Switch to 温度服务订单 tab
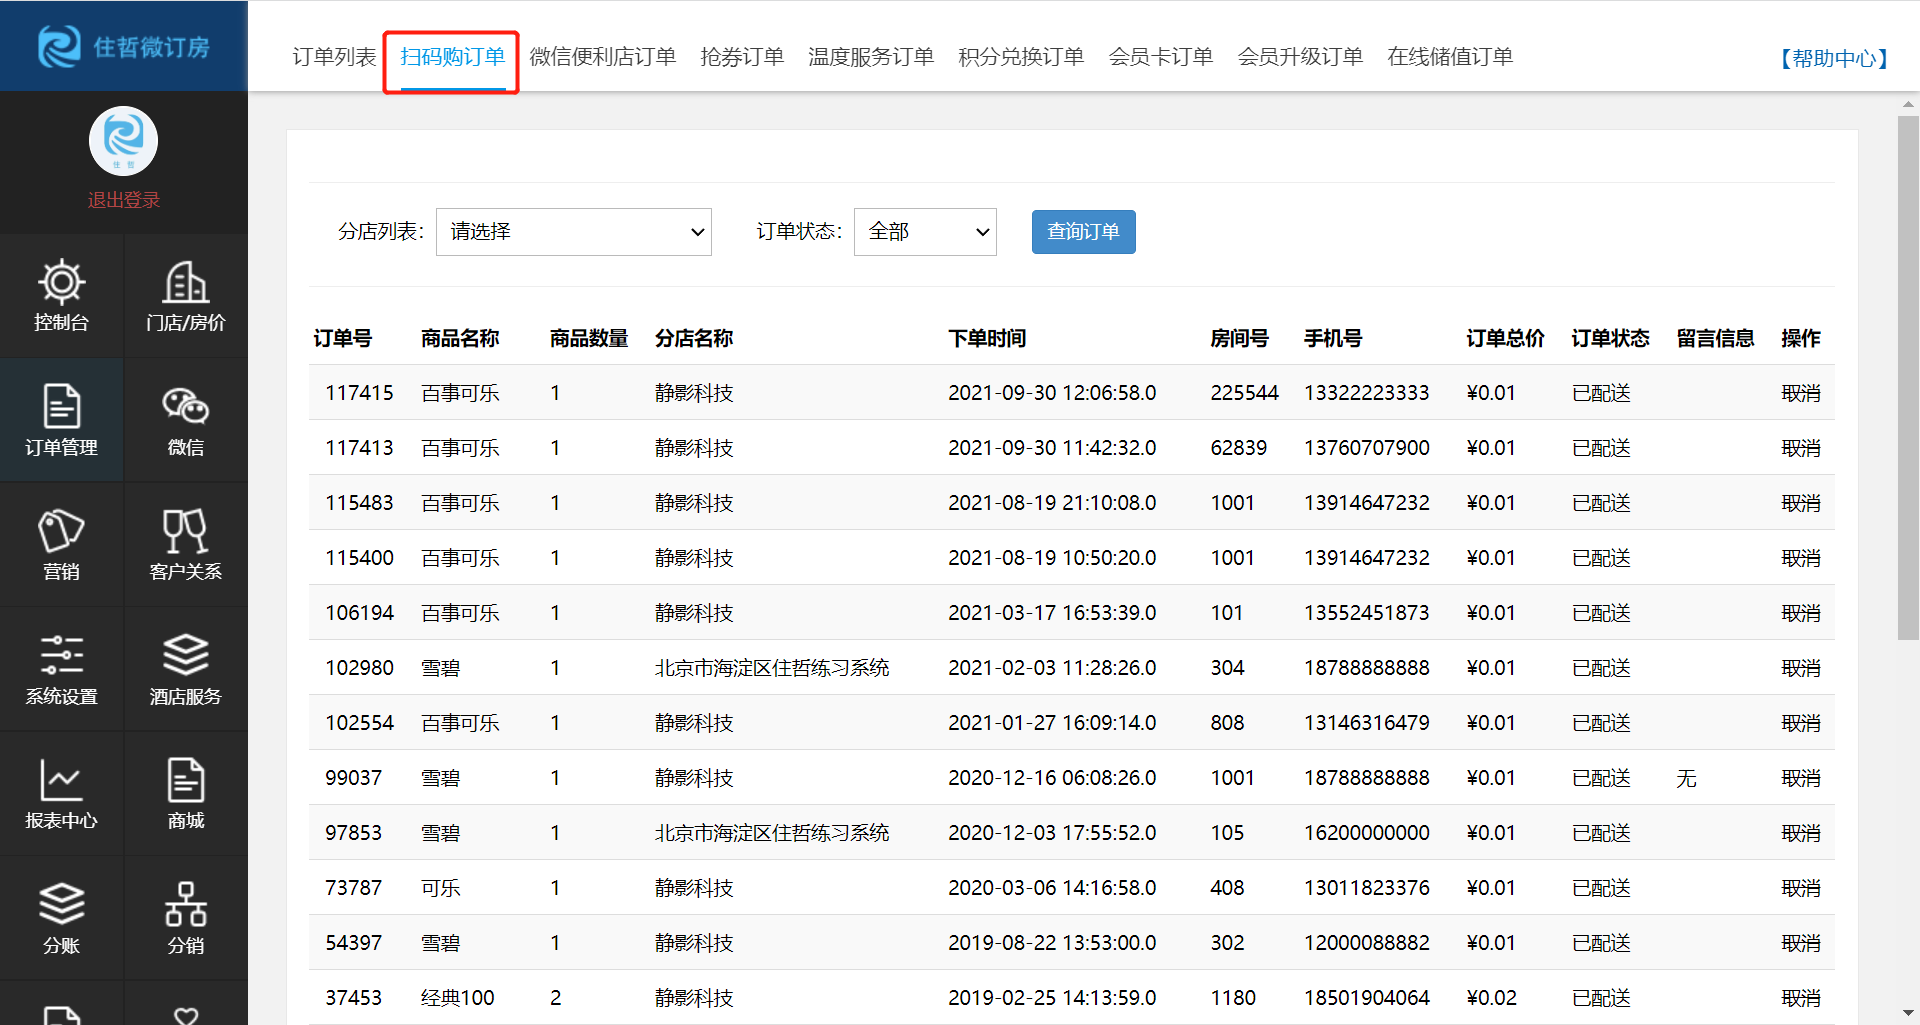The image size is (1920, 1025). click(870, 57)
